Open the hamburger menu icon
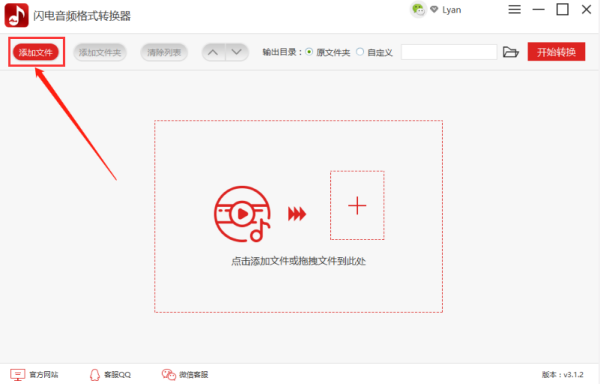 (x=515, y=10)
